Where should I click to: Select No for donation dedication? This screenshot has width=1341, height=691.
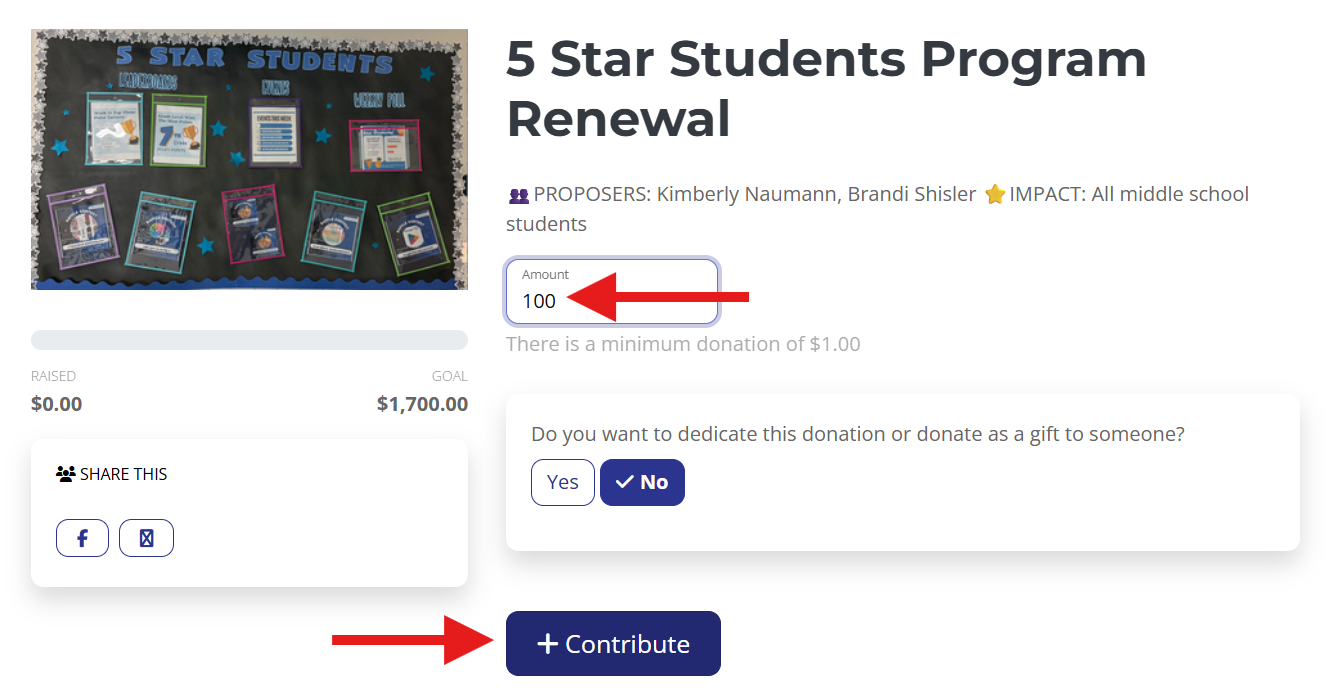pyautogui.click(x=642, y=482)
